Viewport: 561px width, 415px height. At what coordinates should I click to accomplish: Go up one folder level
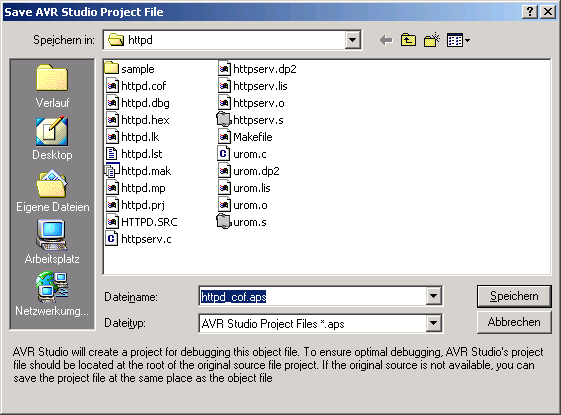408,40
